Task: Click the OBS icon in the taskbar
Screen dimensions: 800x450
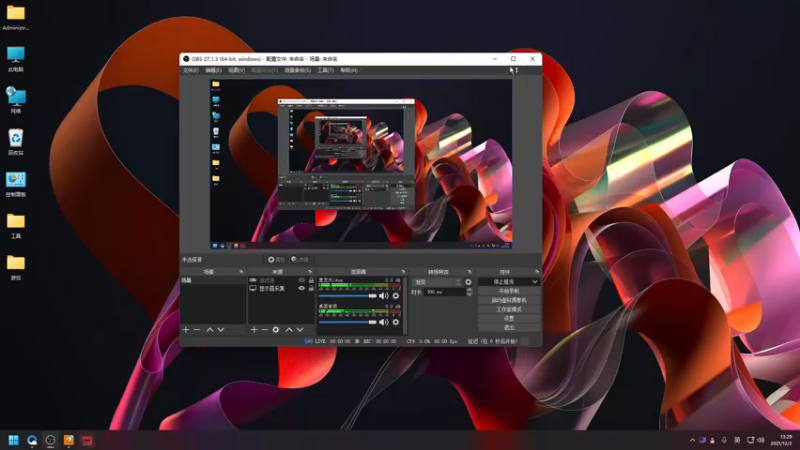Action: [50, 440]
